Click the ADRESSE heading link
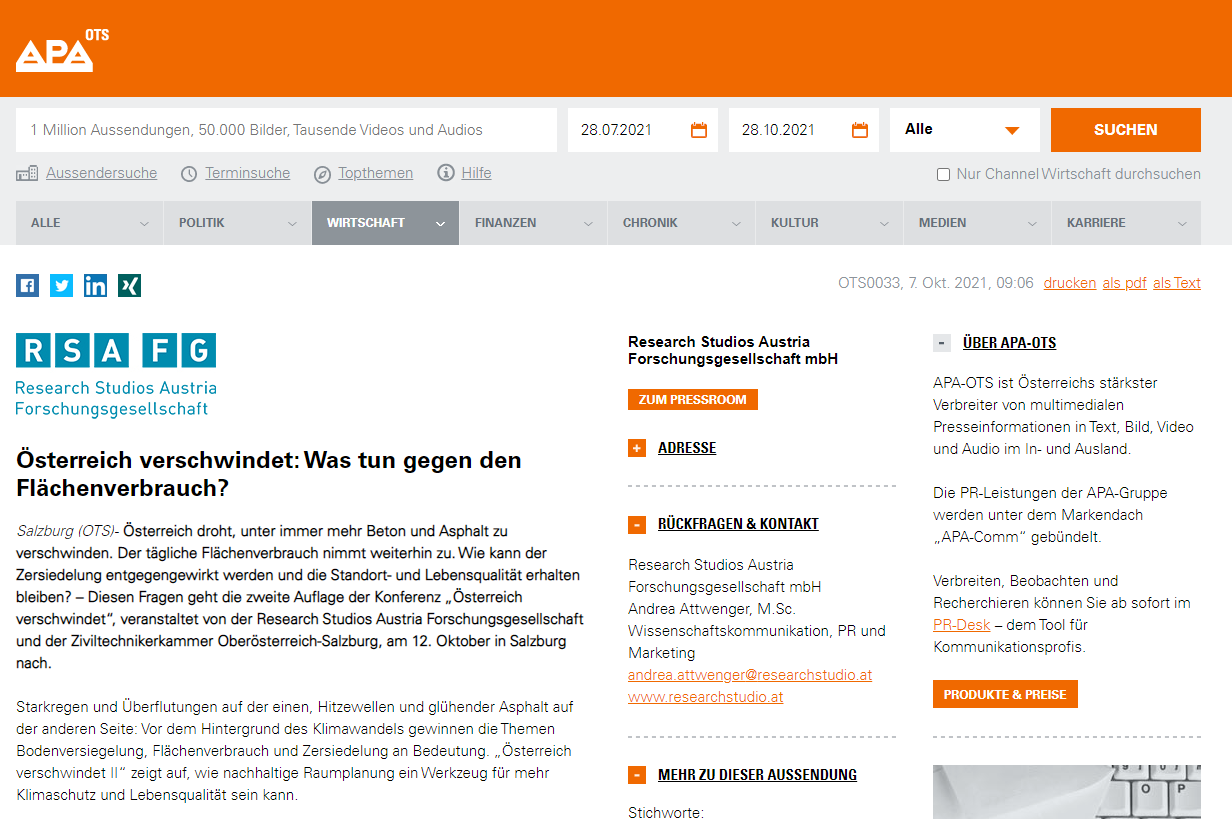The width and height of the screenshot is (1232, 819). point(687,448)
